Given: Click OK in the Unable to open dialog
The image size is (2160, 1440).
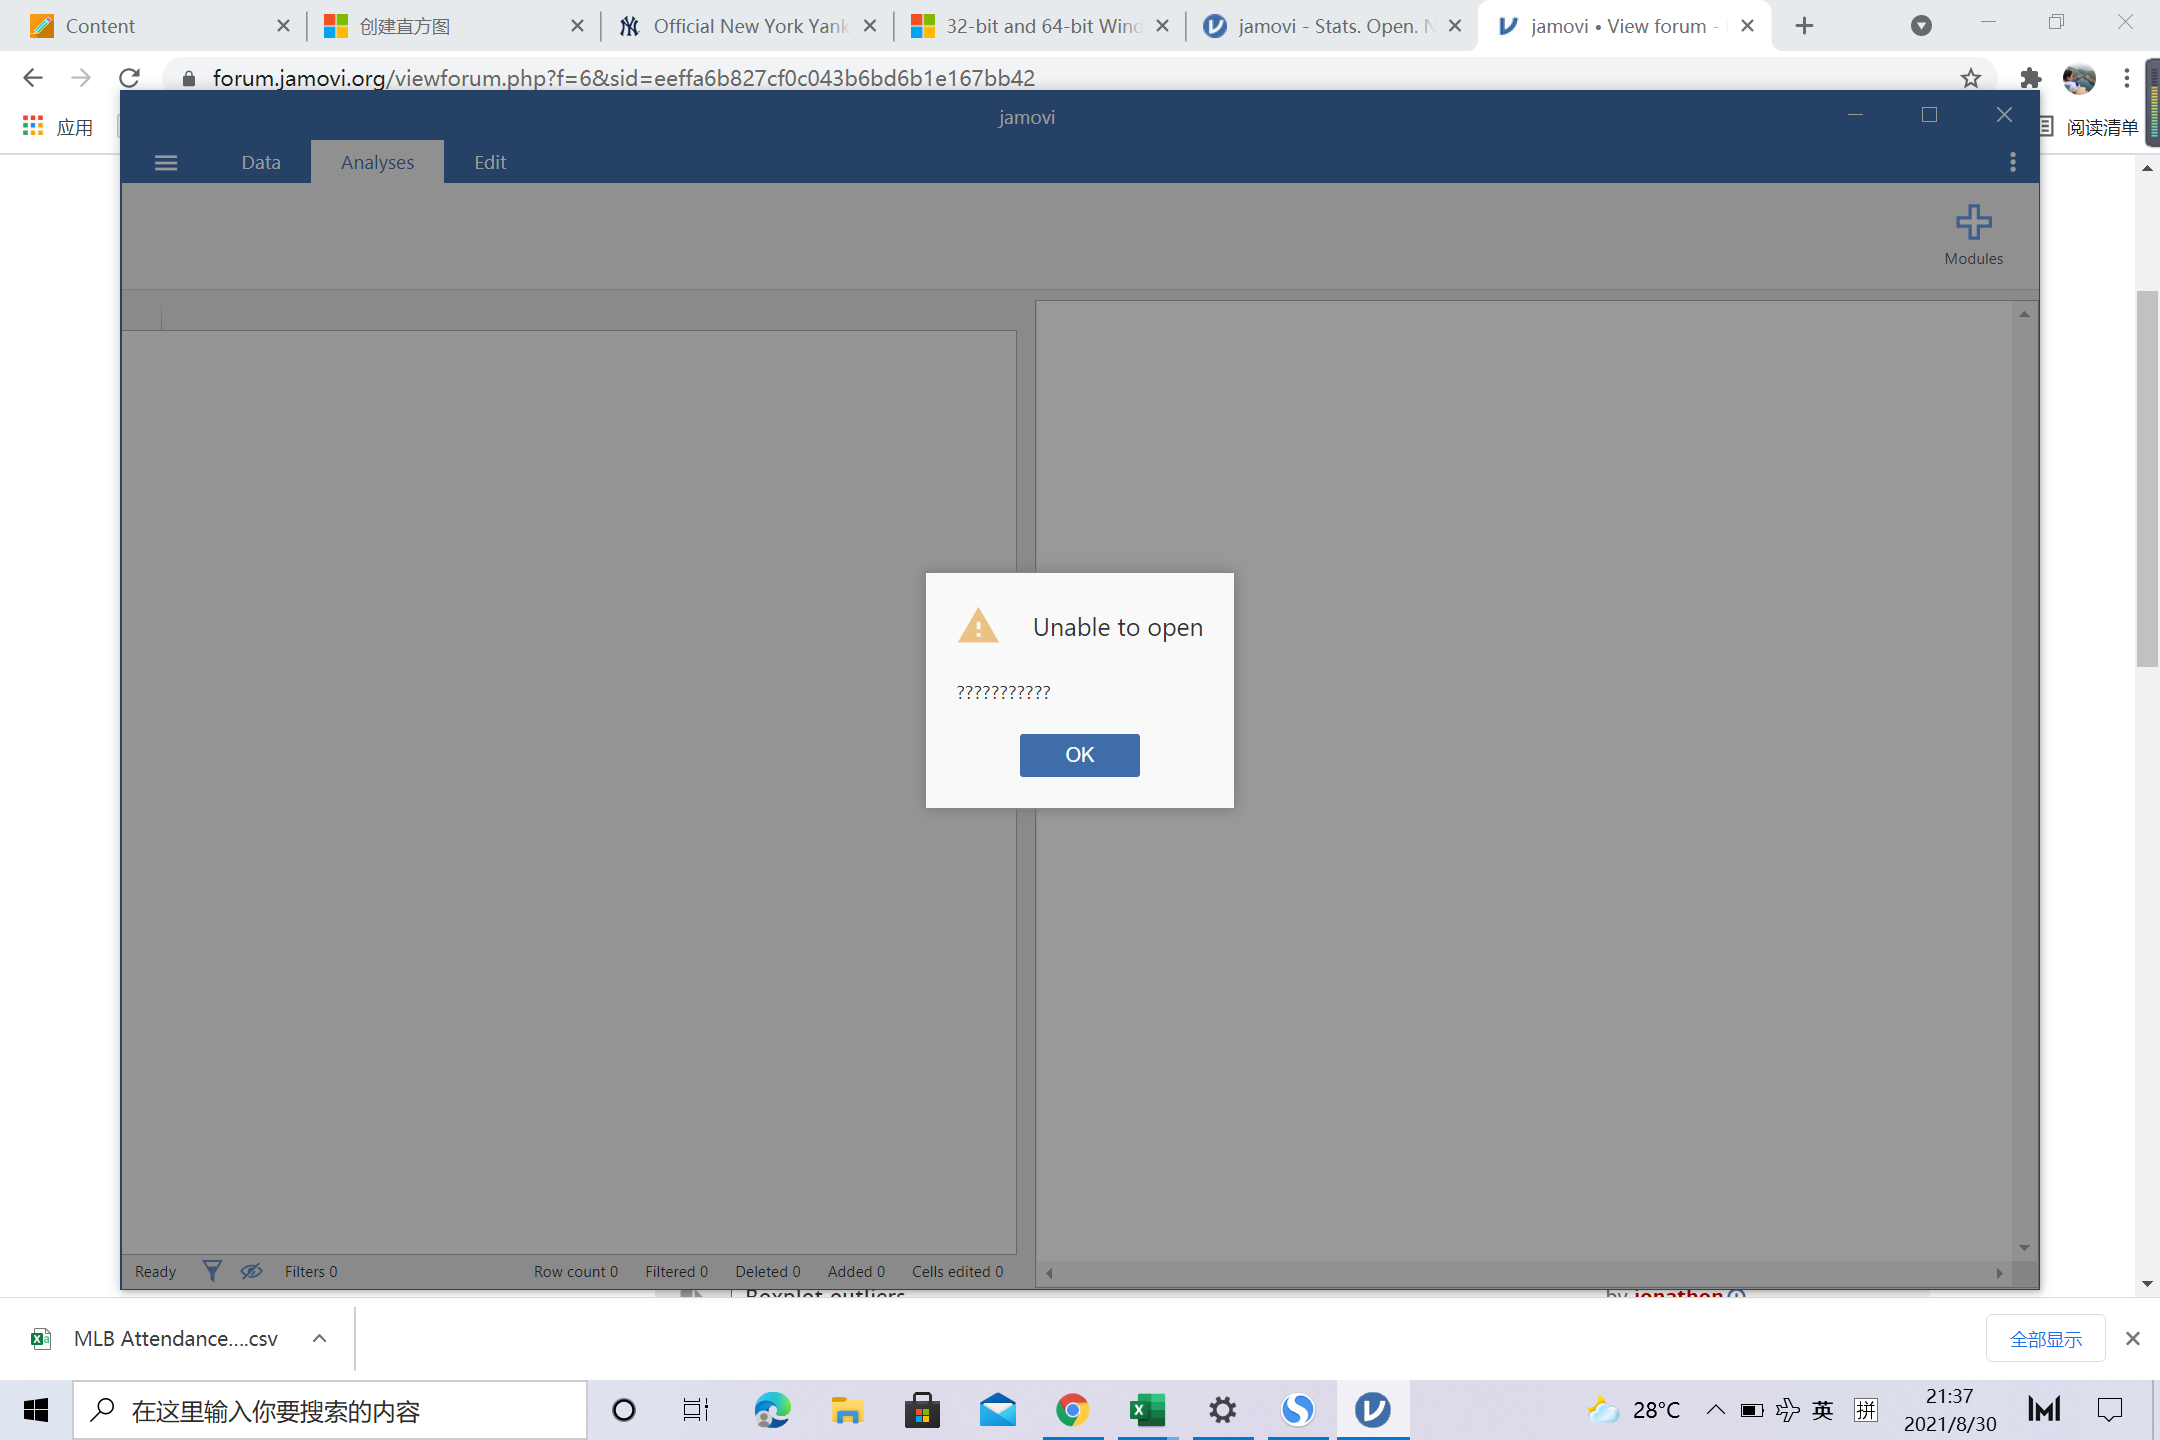Looking at the screenshot, I should click(1079, 755).
